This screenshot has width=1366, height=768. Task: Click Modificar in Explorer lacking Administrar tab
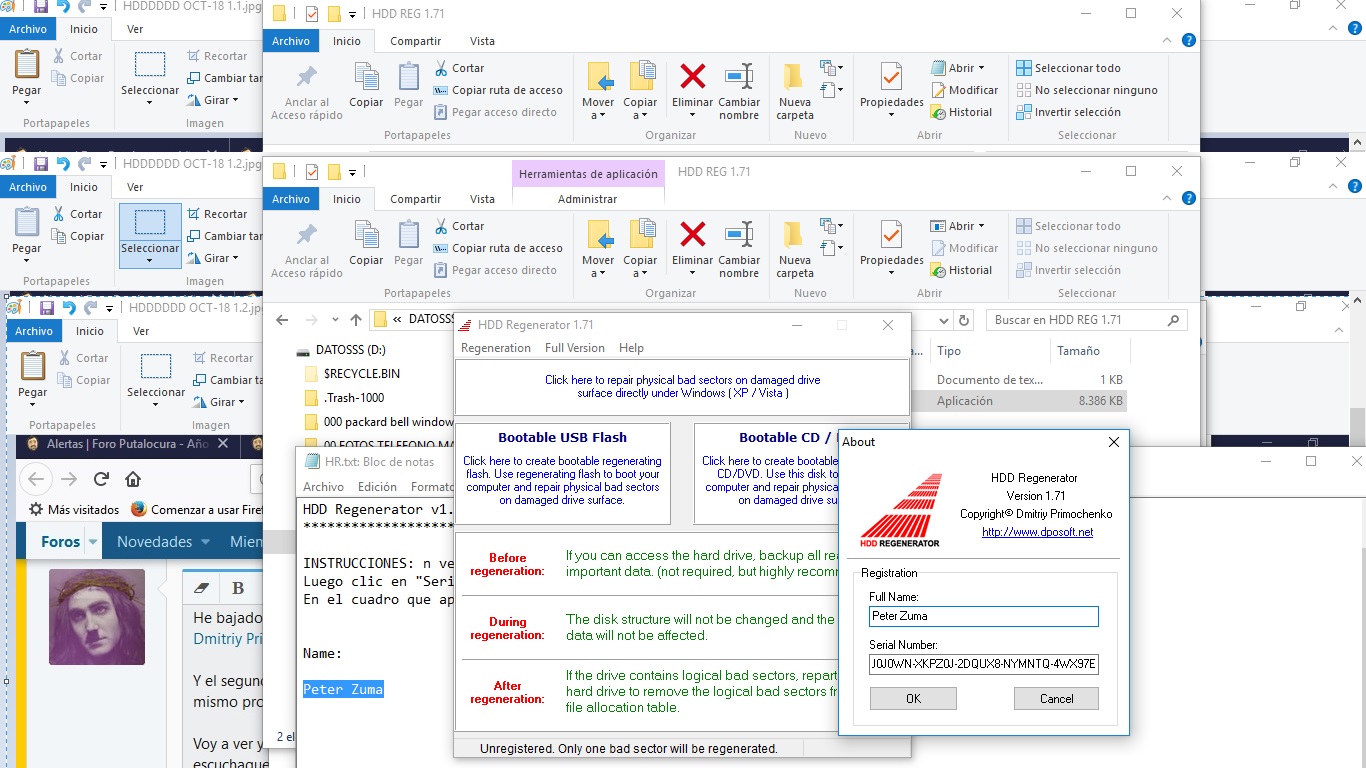tap(964, 90)
